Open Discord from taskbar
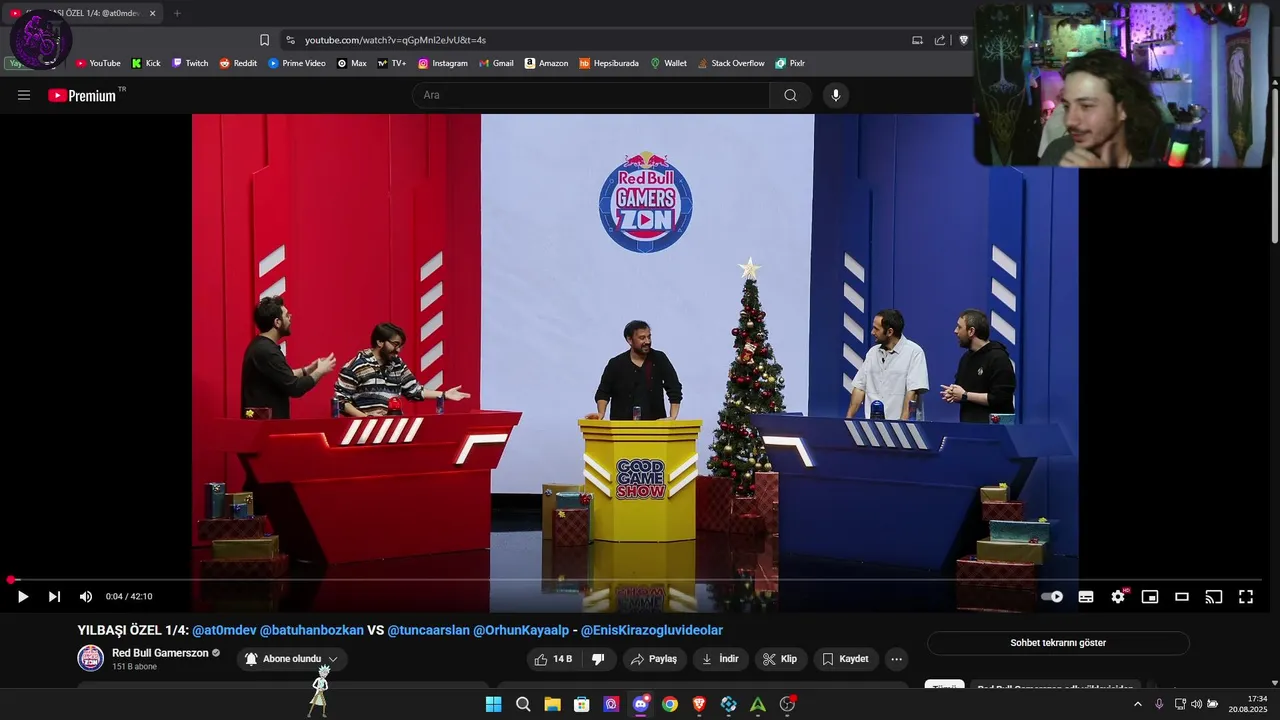1280x720 pixels. [x=641, y=704]
